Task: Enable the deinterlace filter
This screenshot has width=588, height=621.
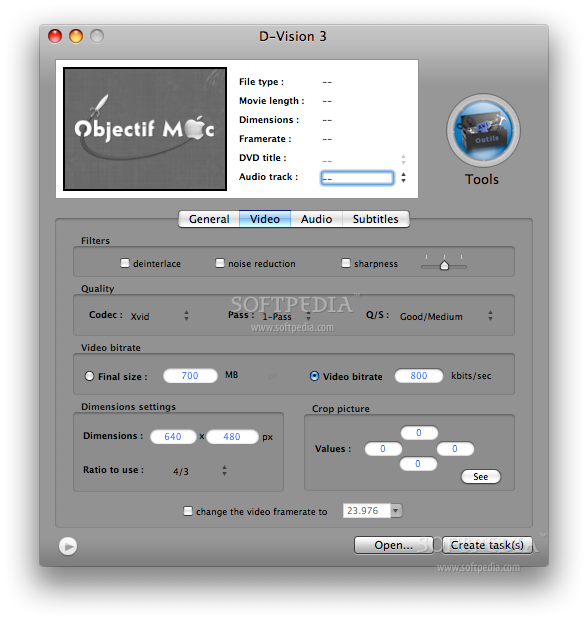Action: [125, 263]
